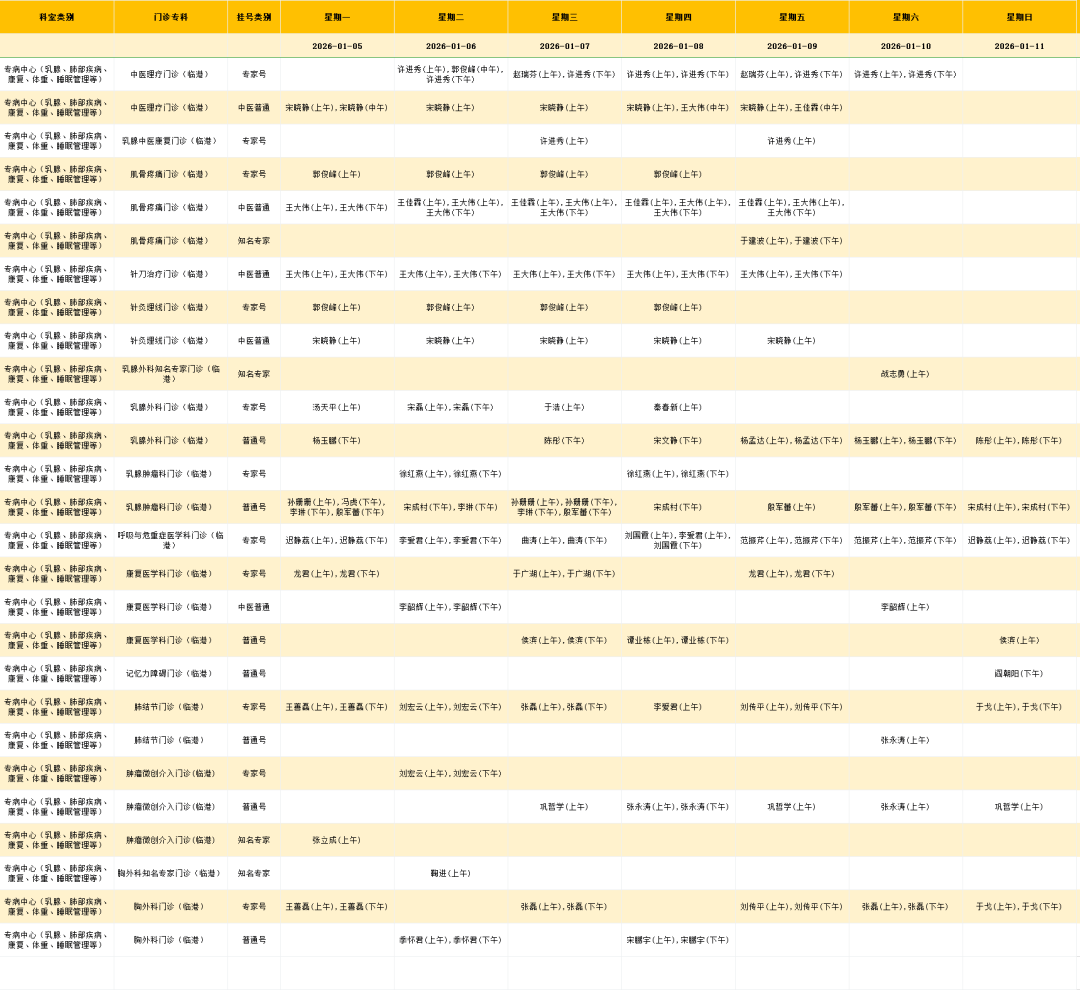This screenshot has width=1080, height=990.
Task: Click the 挂号类别 column header
Action: tap(254, 17)
